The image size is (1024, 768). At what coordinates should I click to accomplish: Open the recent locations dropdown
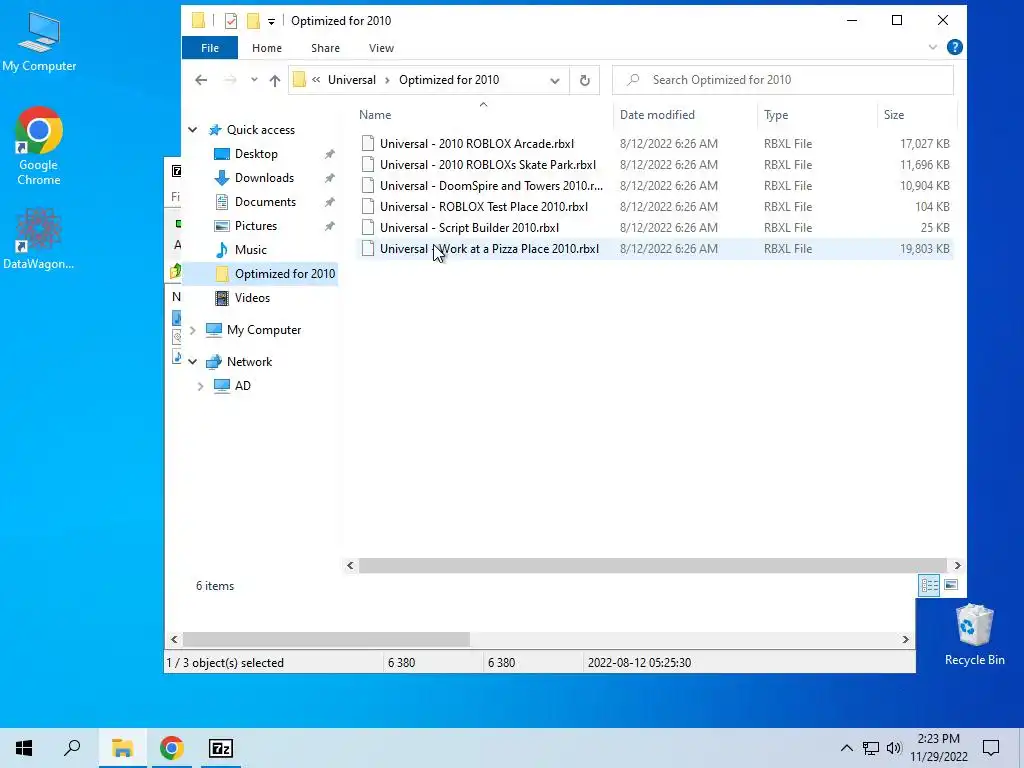tap(254, 80)
